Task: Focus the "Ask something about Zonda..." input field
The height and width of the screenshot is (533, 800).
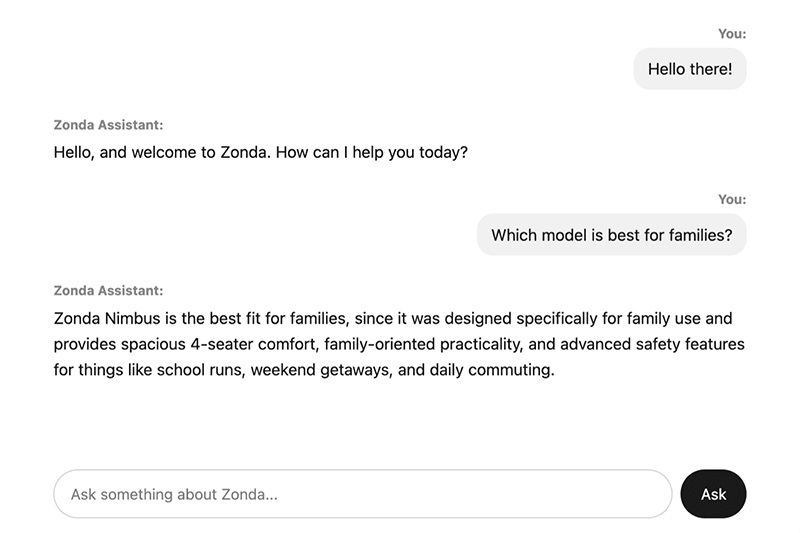Action: click(x=362, y=494)
